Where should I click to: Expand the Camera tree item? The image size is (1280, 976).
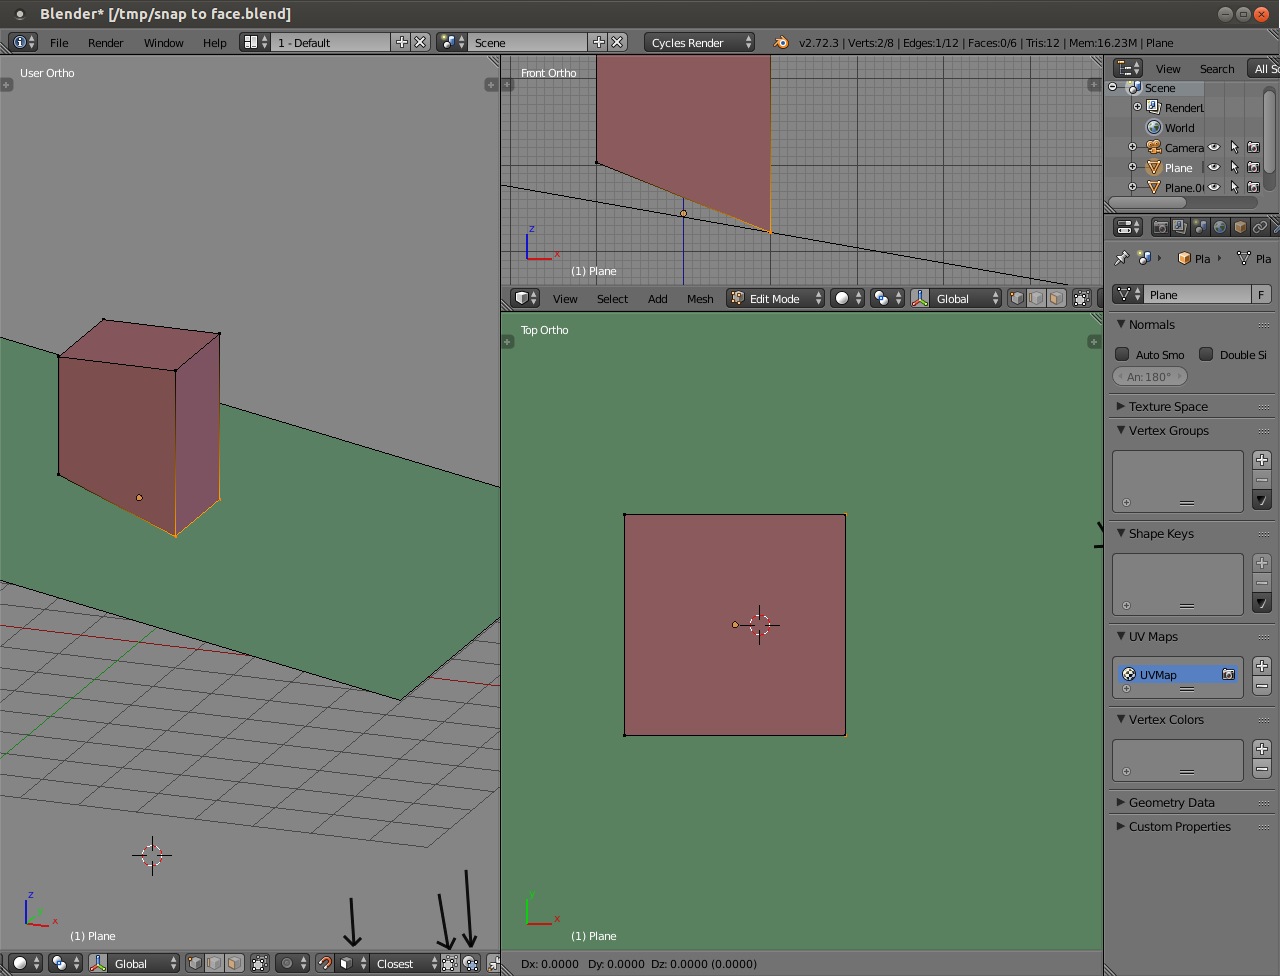1132,147
